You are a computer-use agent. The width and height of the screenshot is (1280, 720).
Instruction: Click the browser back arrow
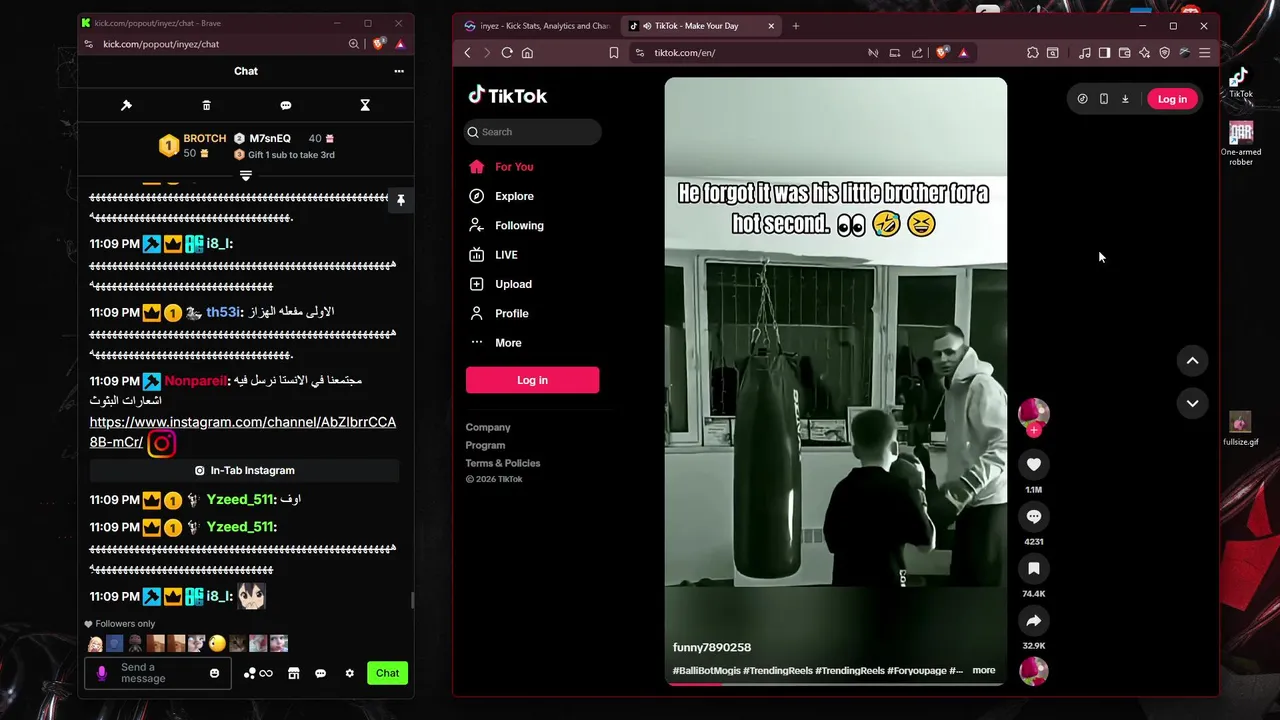pyautogui.click(x=467, y=53)
